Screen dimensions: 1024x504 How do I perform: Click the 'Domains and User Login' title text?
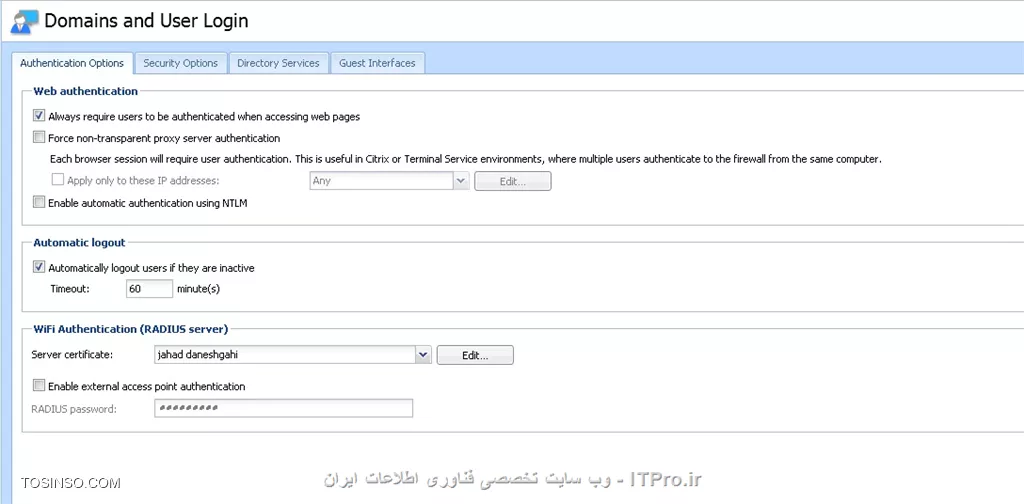tap(146, 21)
